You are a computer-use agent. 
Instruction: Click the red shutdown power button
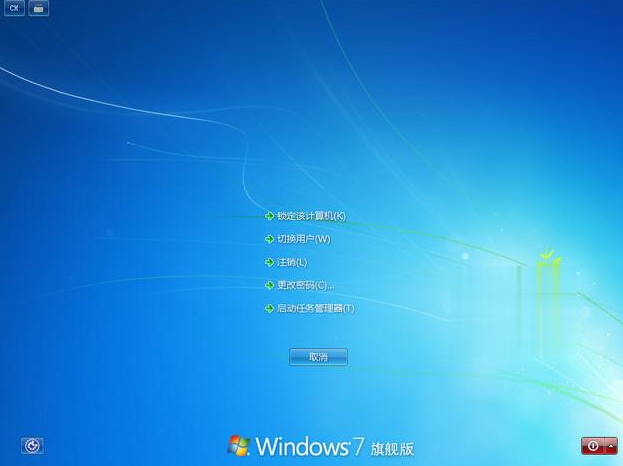pyautogui.click(x=593, y=446)
